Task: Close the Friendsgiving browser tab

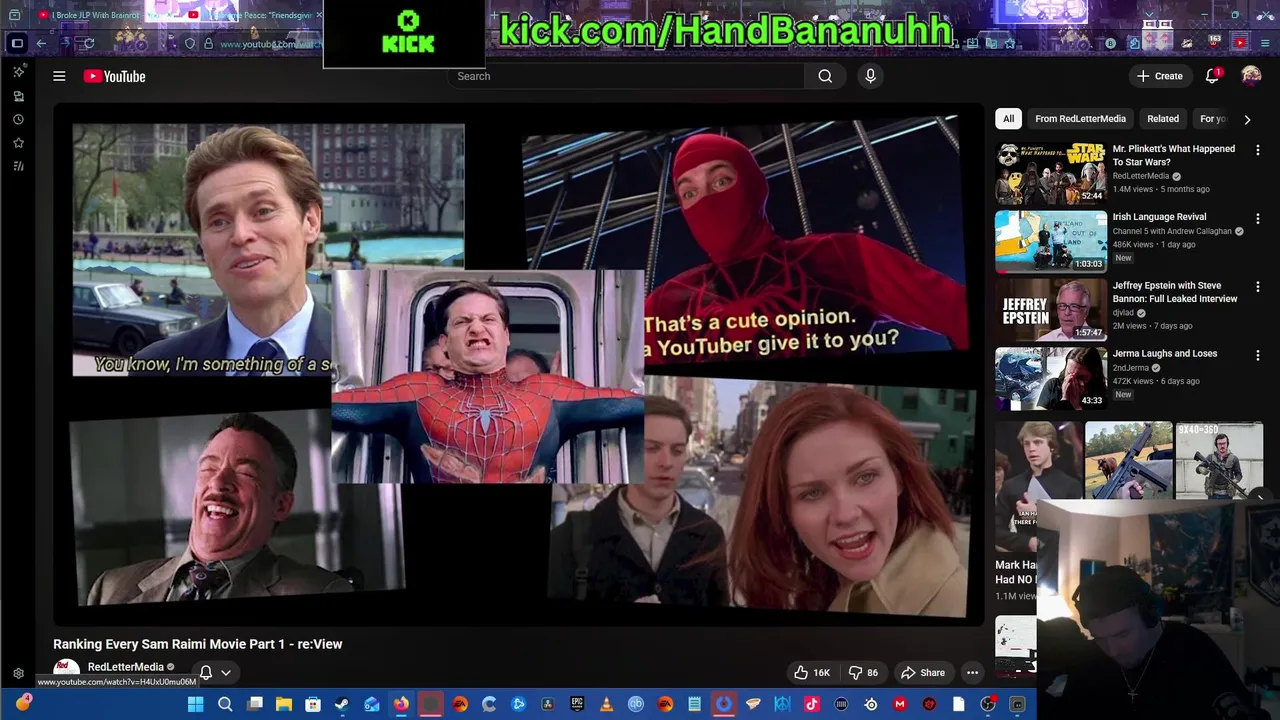Action: (319, 15)
